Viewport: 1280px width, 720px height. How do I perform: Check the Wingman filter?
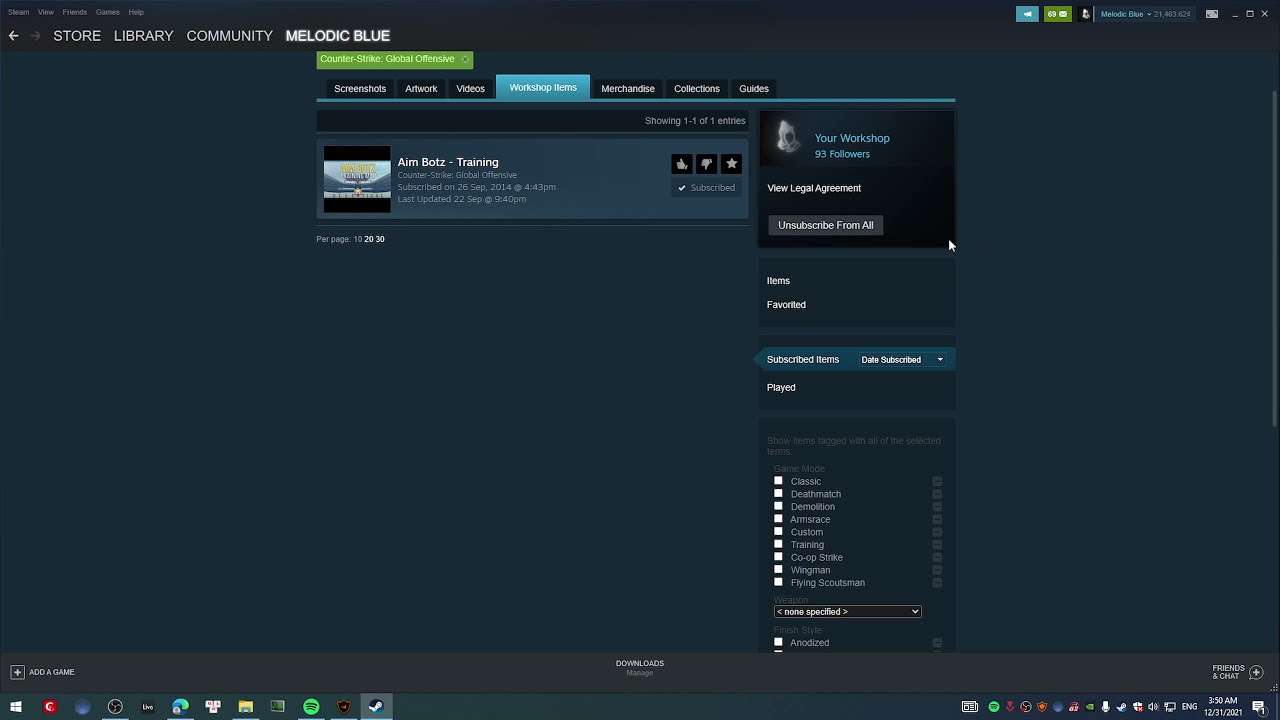tap(778, 570)
